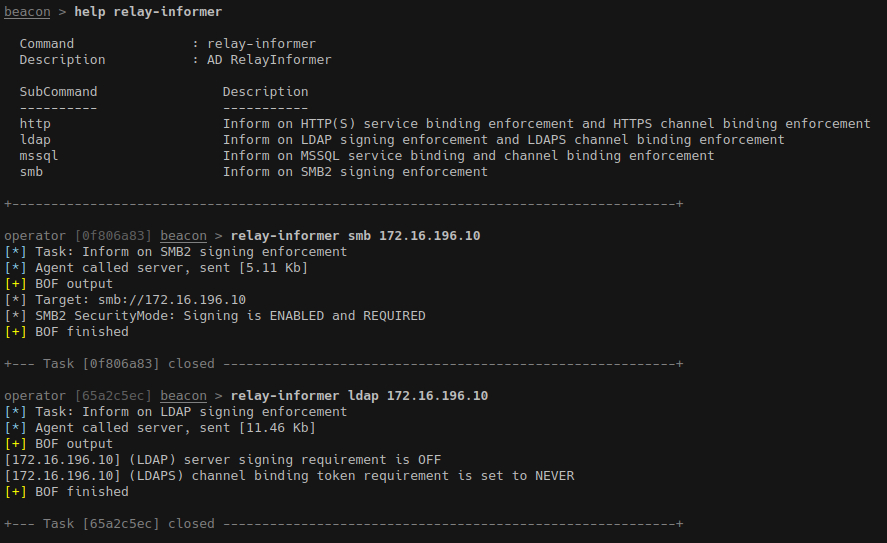Click the beacon link before relay-informer smb command
This screenshot has height=543, width=887.
[183, 236]
